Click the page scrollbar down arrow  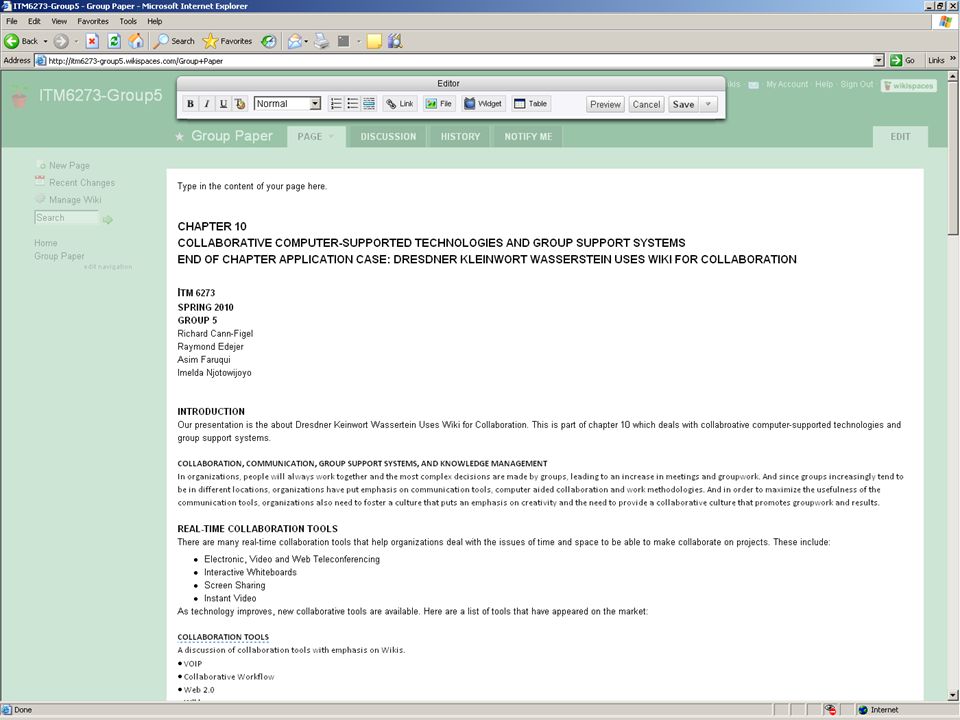953,695
